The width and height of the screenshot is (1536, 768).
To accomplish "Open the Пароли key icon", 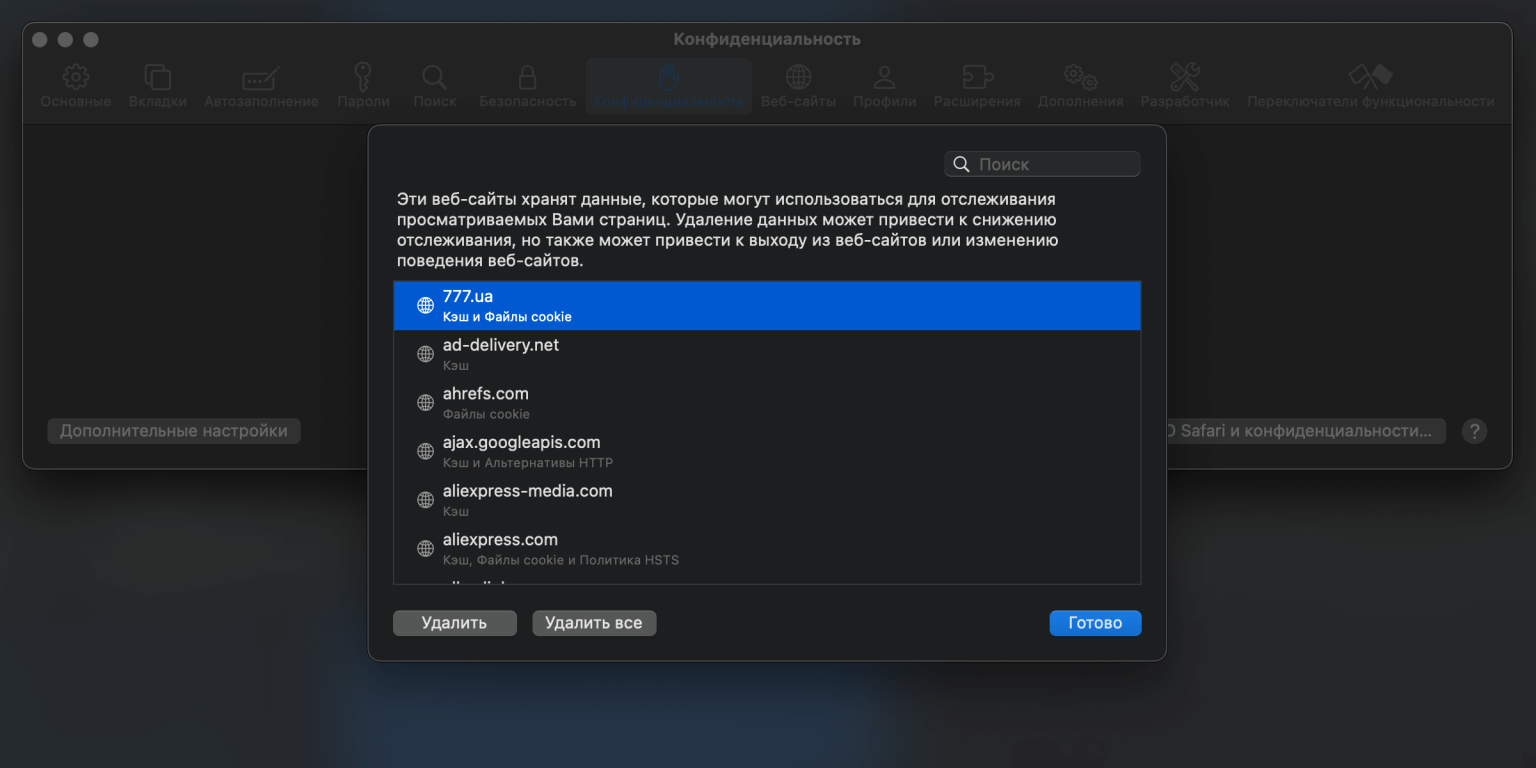I will pyautogui.click(x=363, y=78).
